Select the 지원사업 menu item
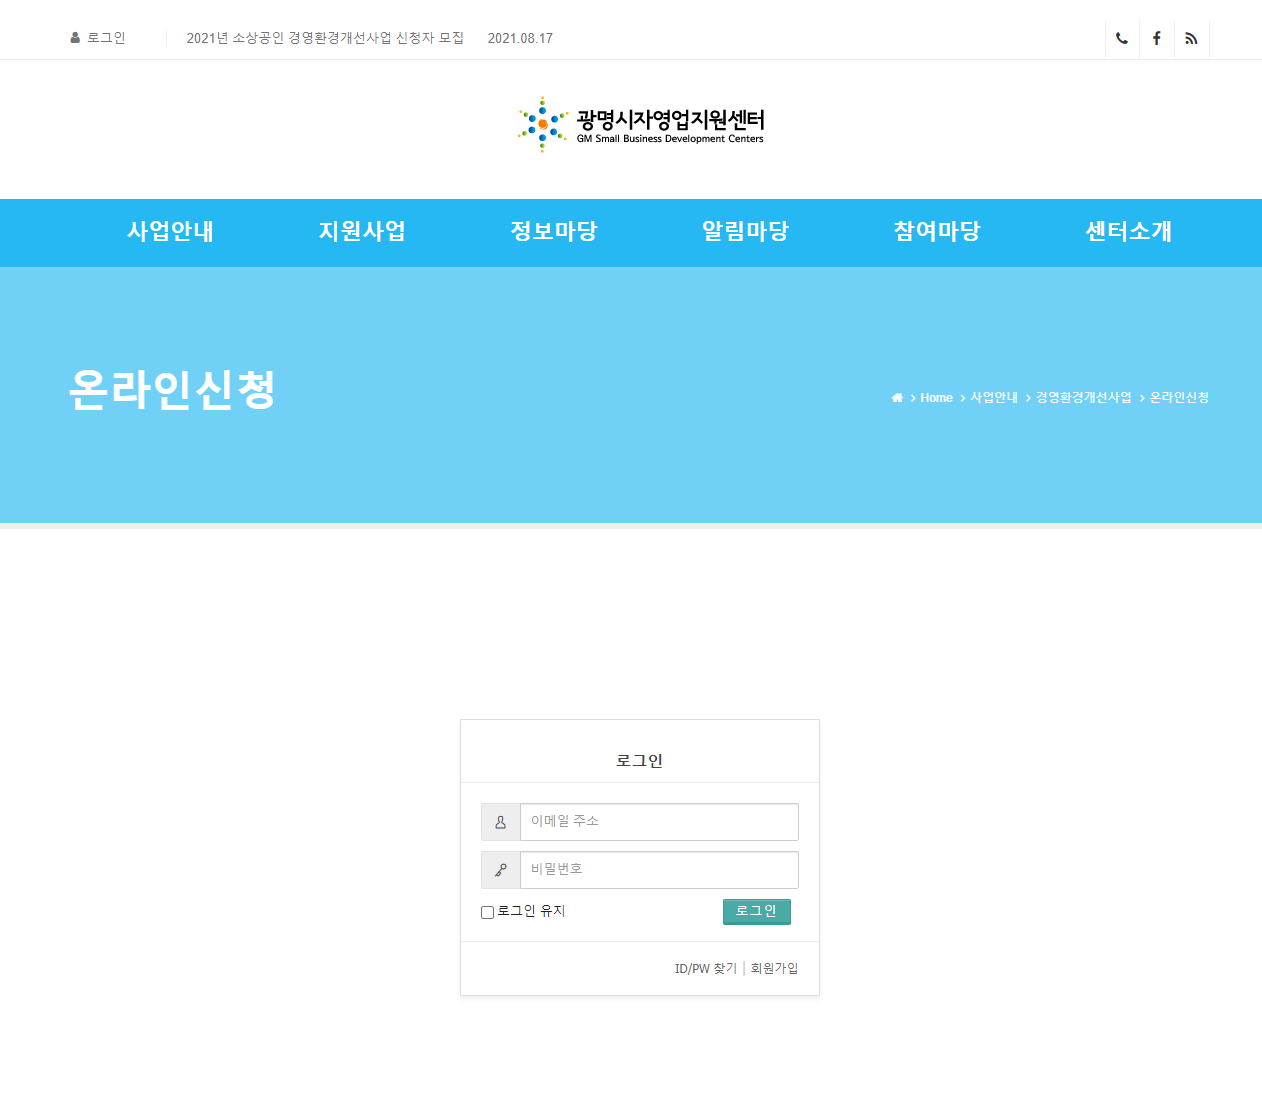Image resolution: width=1262 pixels, height=1107 pixels. [x=362, y=231]
